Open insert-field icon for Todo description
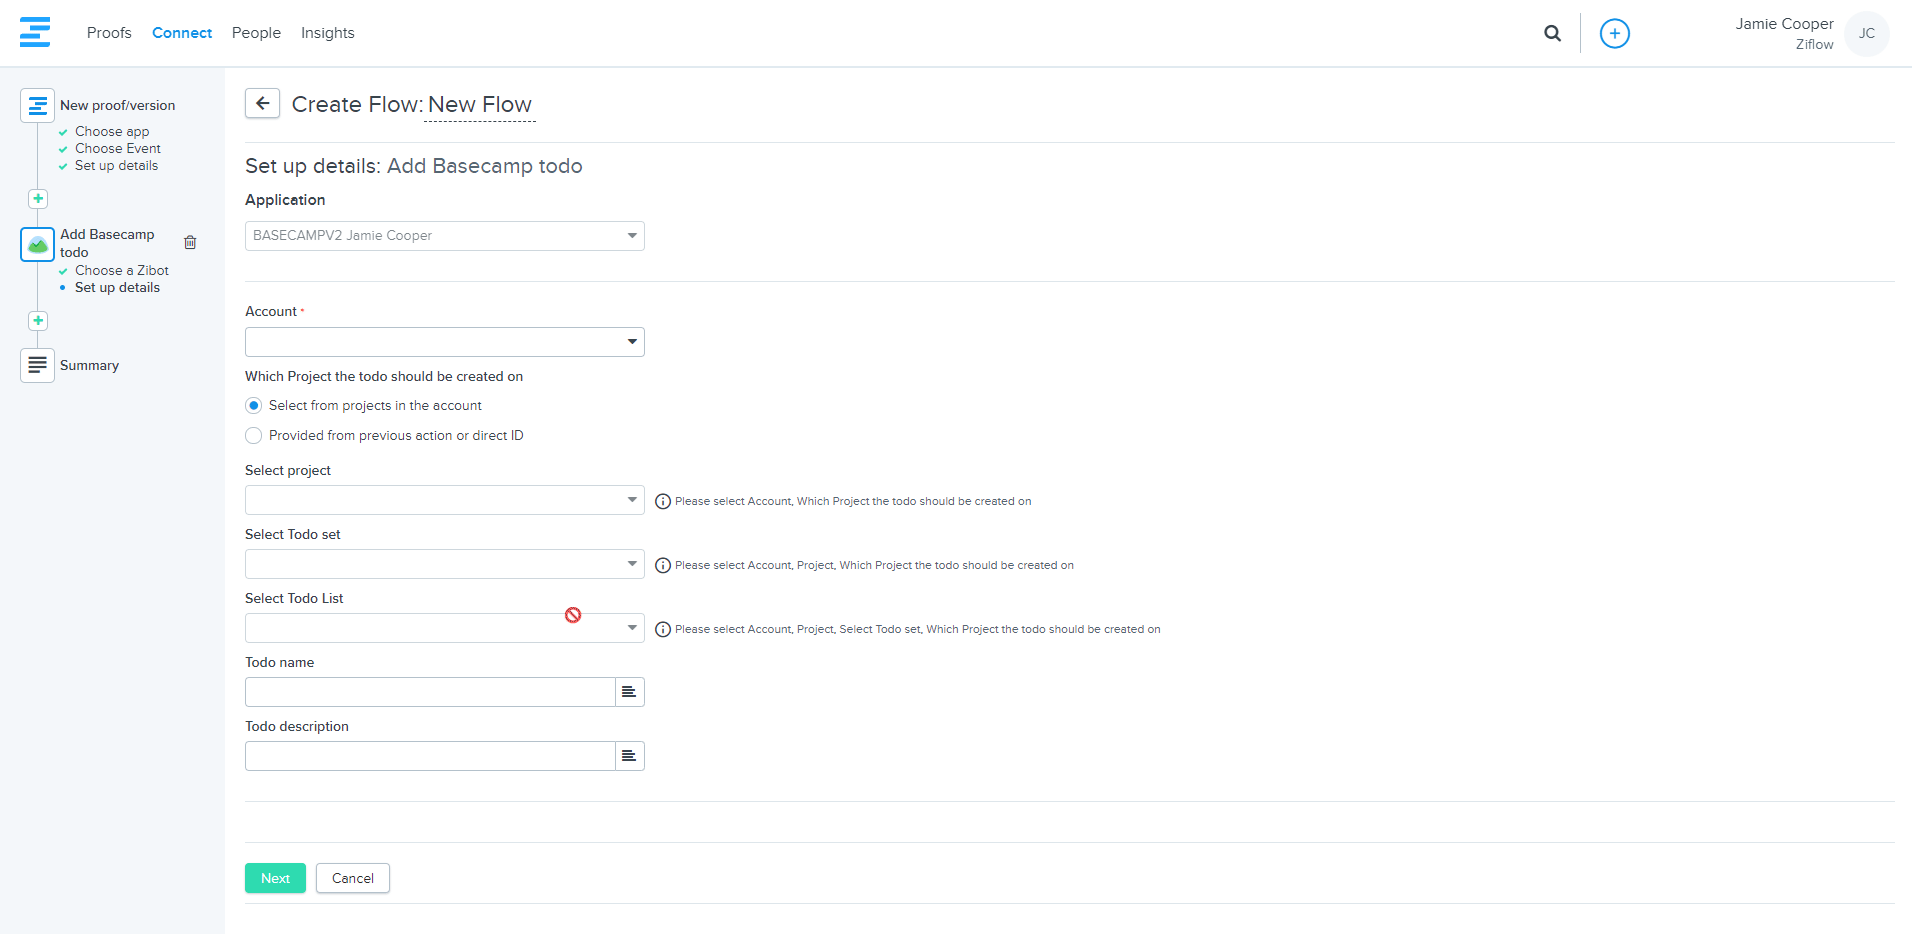Viewport: 1912px width, 934px height. click(x=629, y=756)
